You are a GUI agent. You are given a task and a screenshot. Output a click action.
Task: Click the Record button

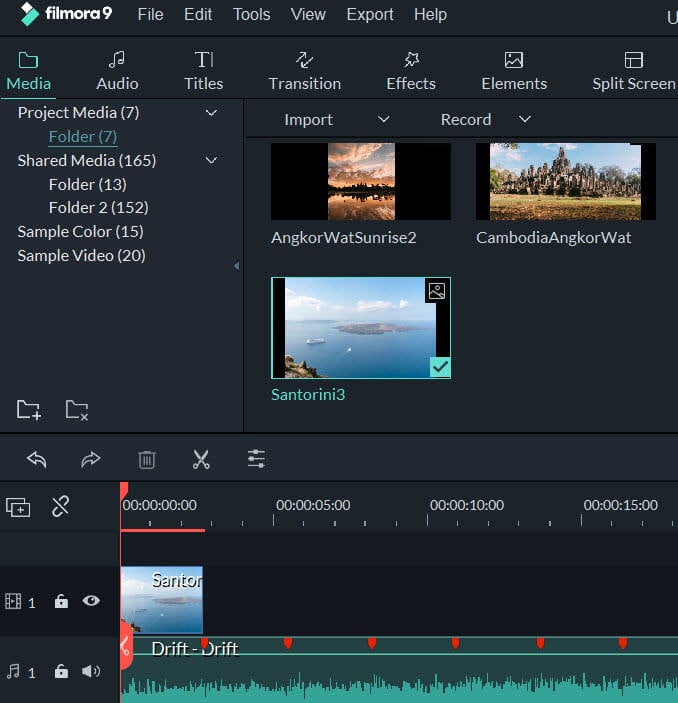click(x=466, y=120)
